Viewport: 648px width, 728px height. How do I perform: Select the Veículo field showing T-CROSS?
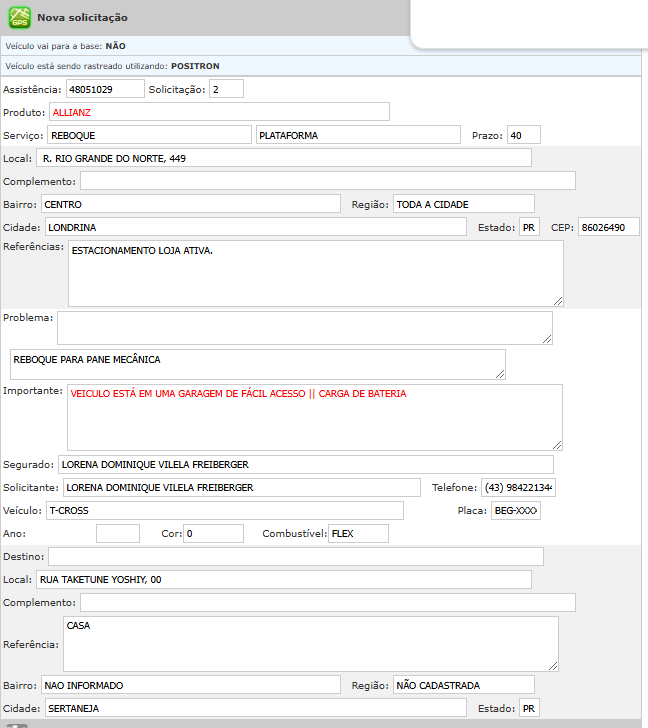[x=224, y=510]
